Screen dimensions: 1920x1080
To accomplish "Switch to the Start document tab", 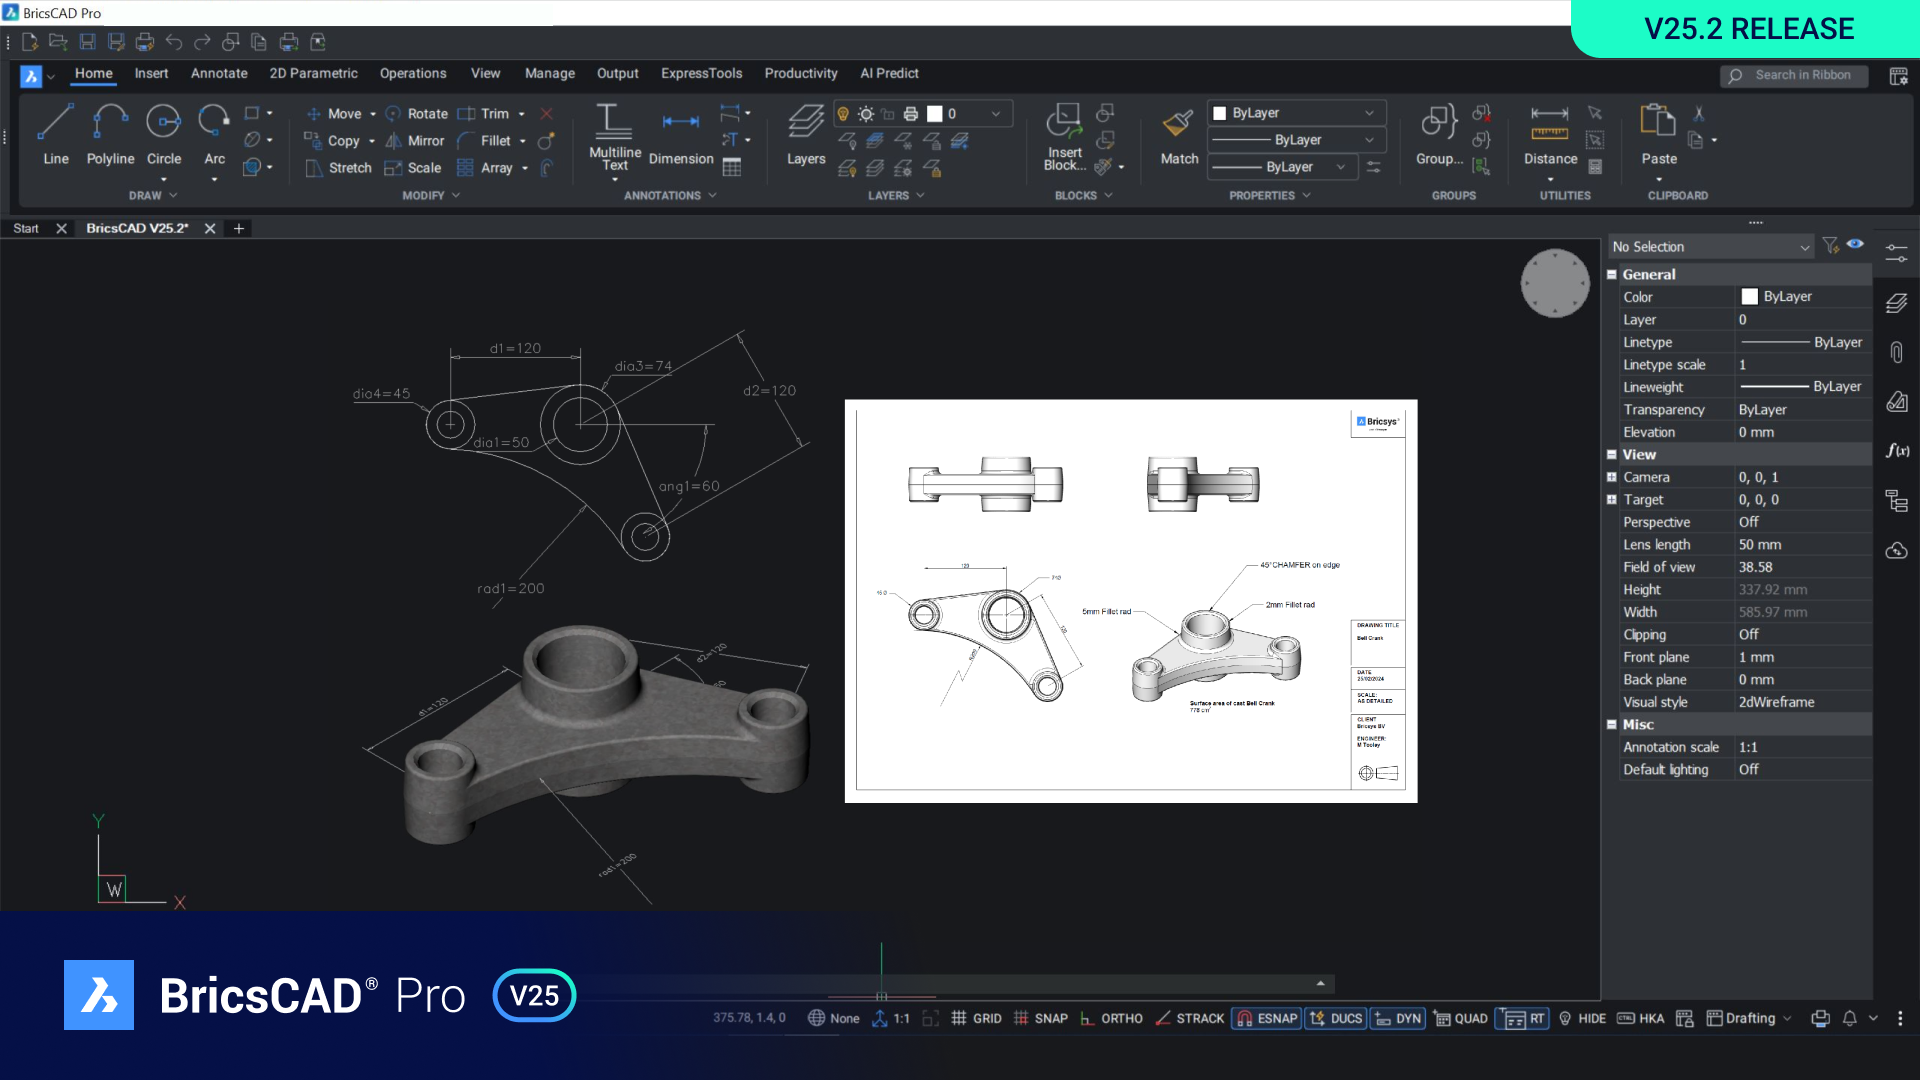I will pos(26,228).
